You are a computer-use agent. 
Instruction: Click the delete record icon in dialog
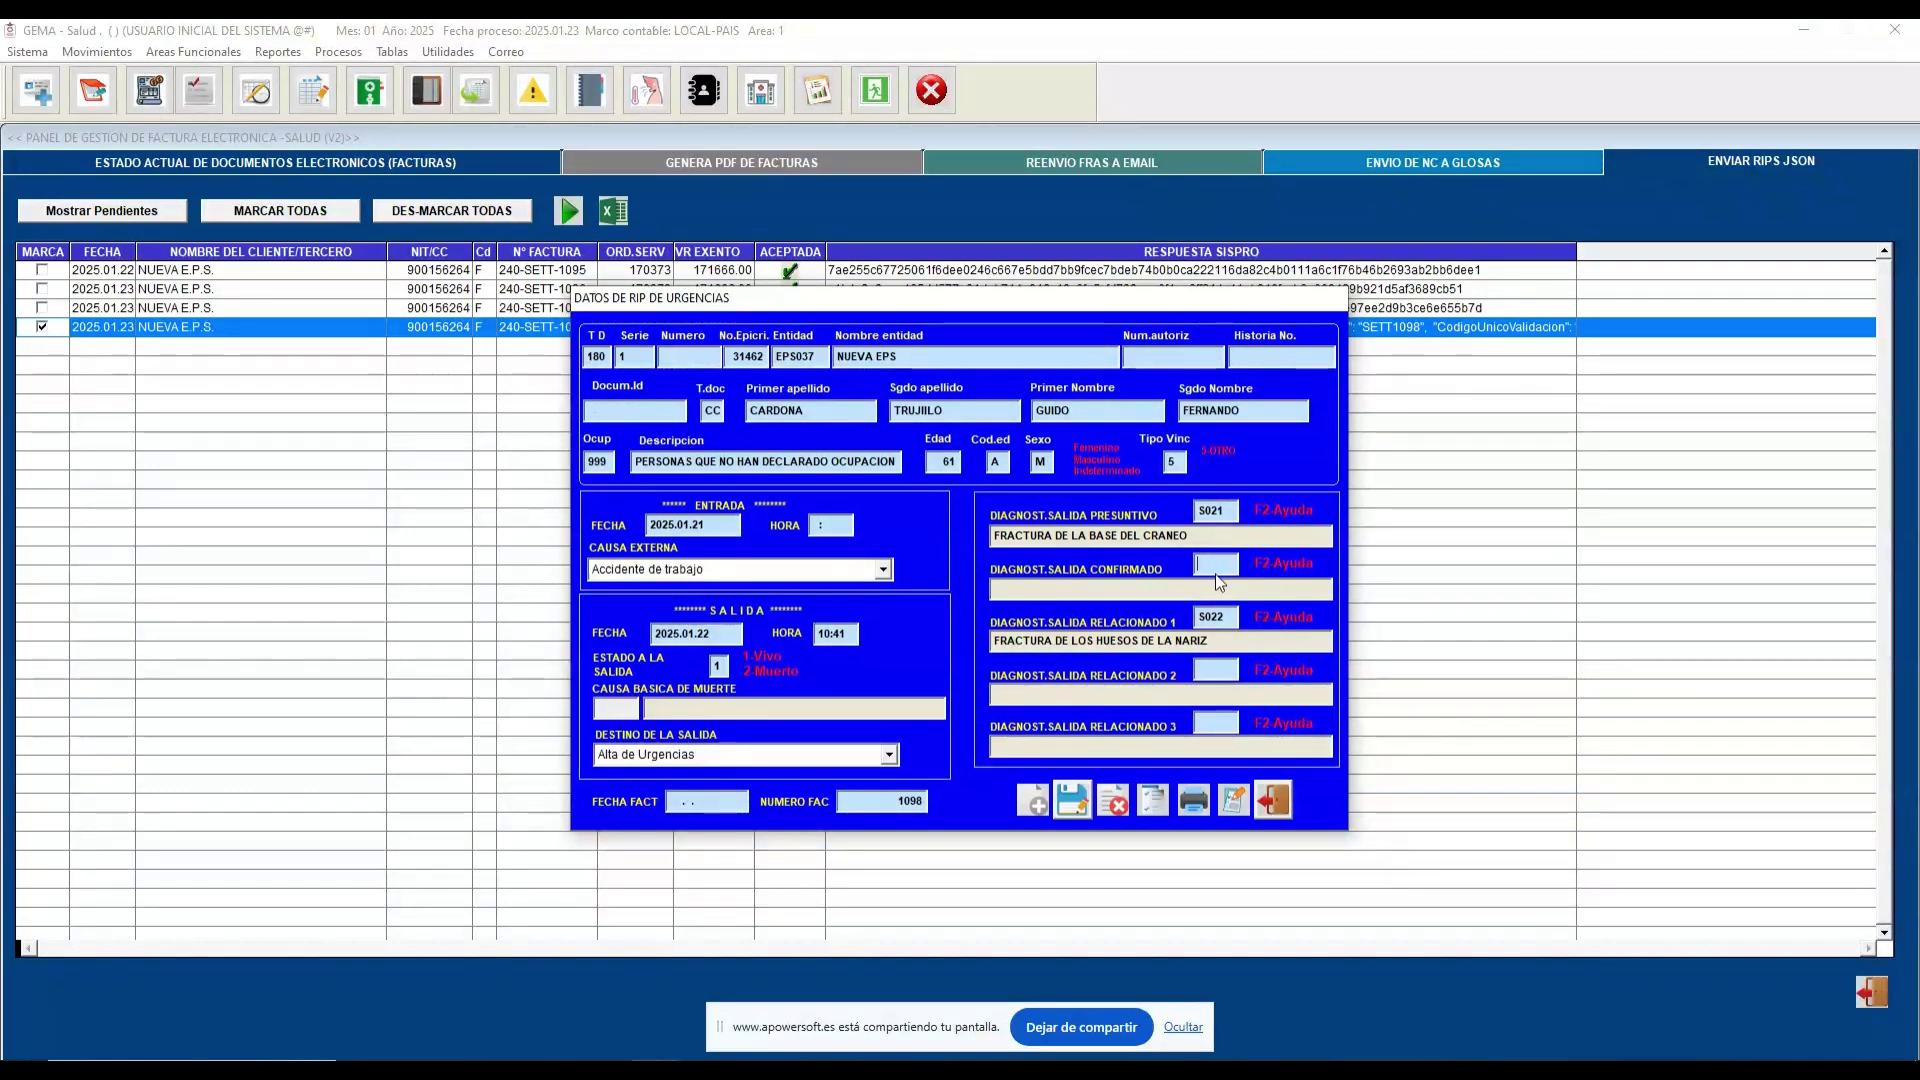[1113, 800]
